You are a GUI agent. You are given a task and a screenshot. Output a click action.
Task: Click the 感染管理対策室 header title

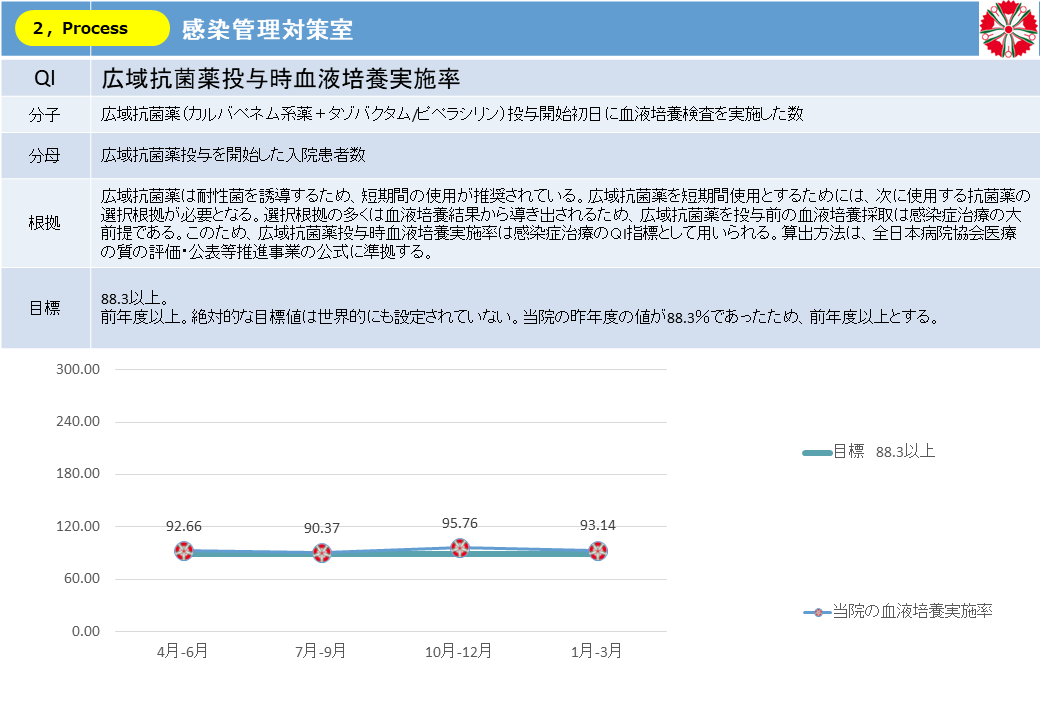pyautogui.click(x=267, y=30)
